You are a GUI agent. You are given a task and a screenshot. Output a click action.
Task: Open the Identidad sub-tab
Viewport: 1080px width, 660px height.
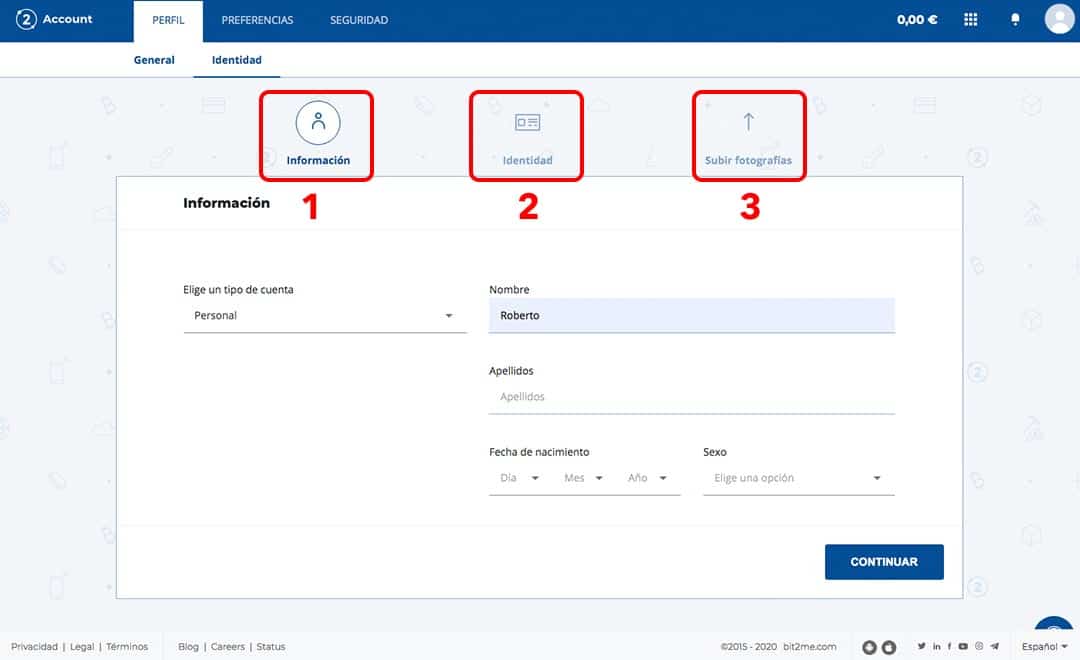[x=236, y=60]
